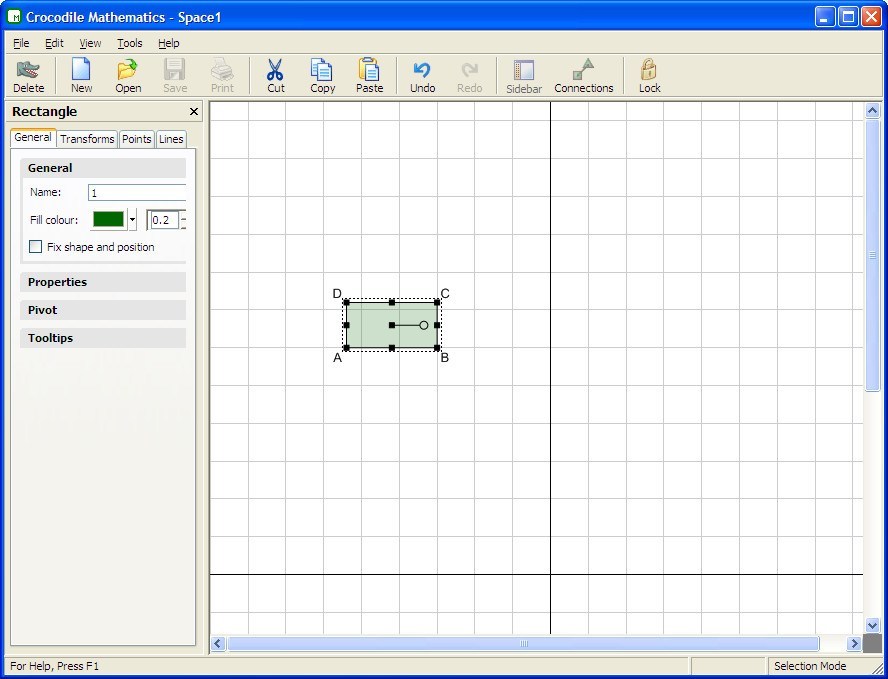Lock the selected rectangle
Screen dimensions: 888x679
tap(649, 75)
